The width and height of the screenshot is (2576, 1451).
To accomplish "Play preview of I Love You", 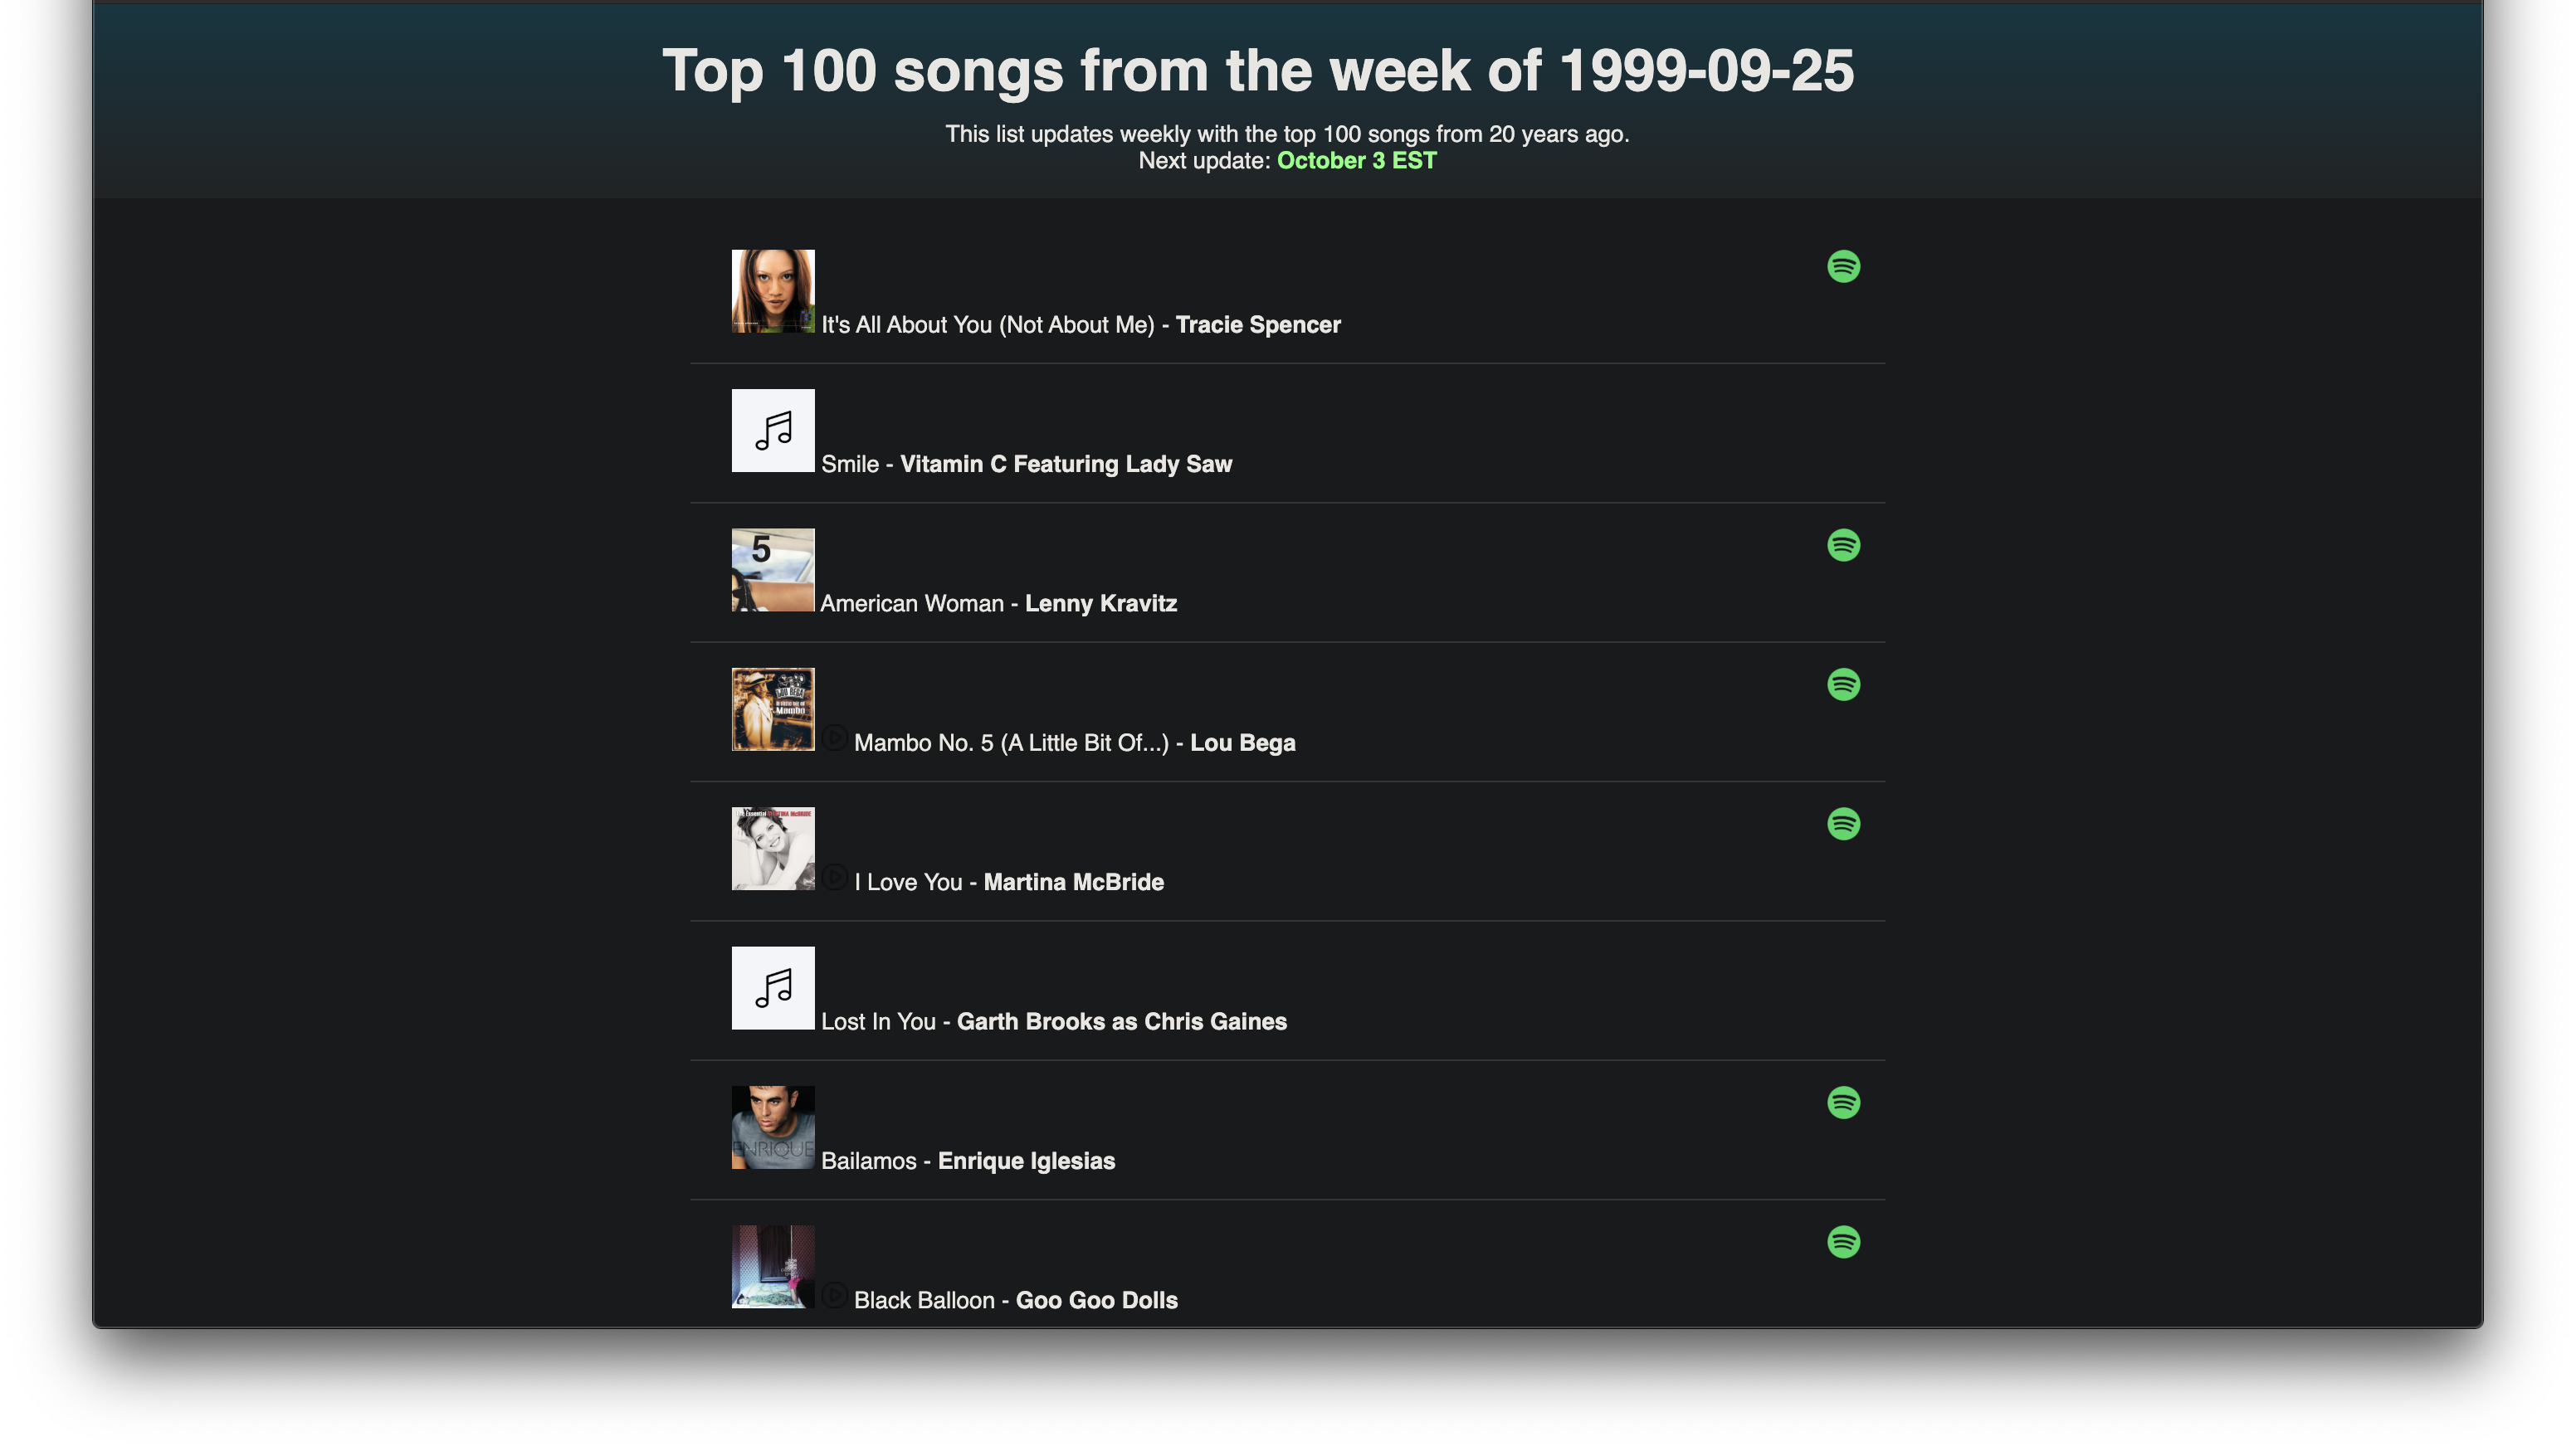I will (834, 877).
